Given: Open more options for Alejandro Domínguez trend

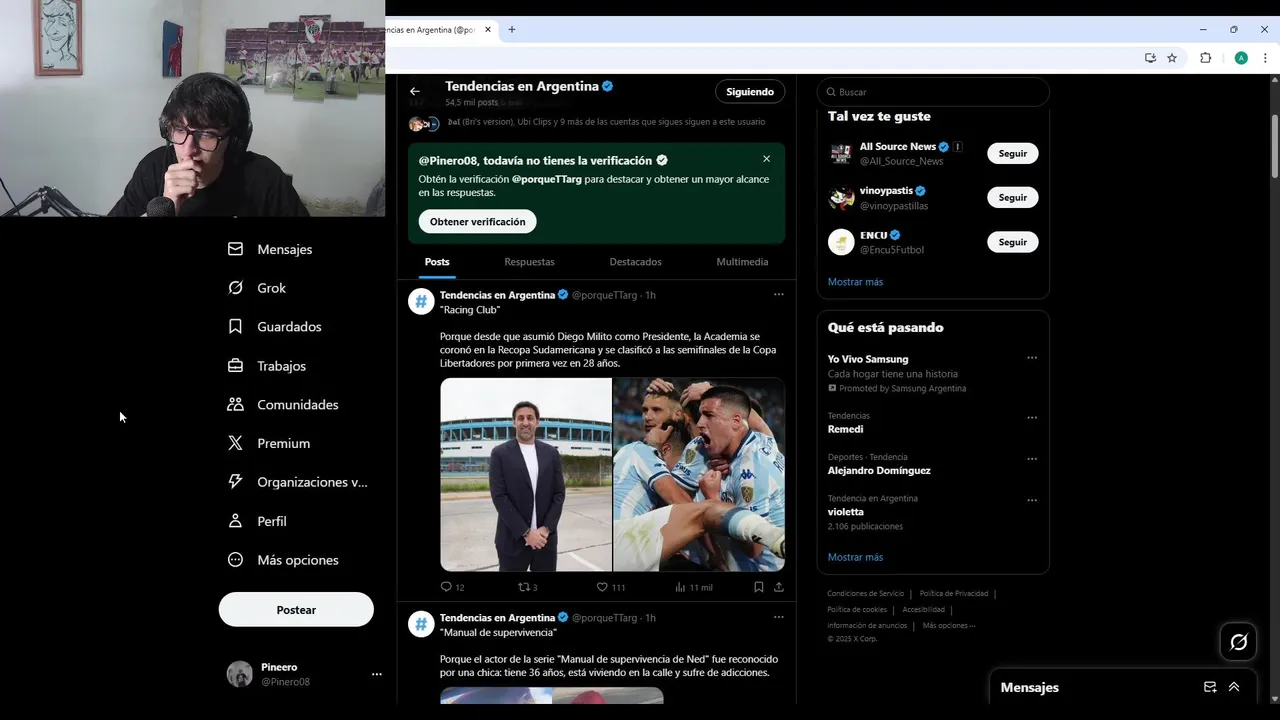Looking at the screenshot, I should (x=1032, y=459).
